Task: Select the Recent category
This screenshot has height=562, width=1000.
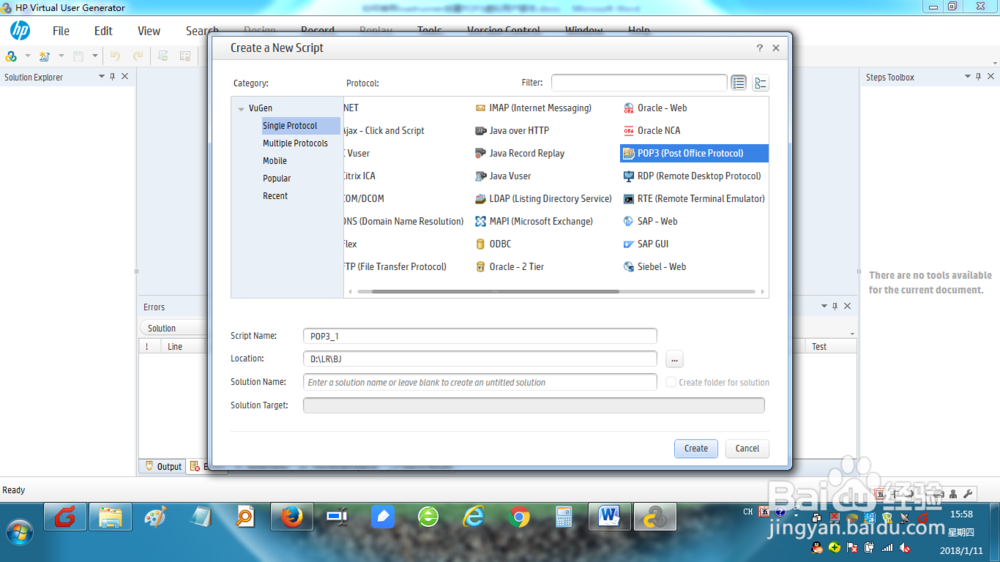Action: pos(275,196)
